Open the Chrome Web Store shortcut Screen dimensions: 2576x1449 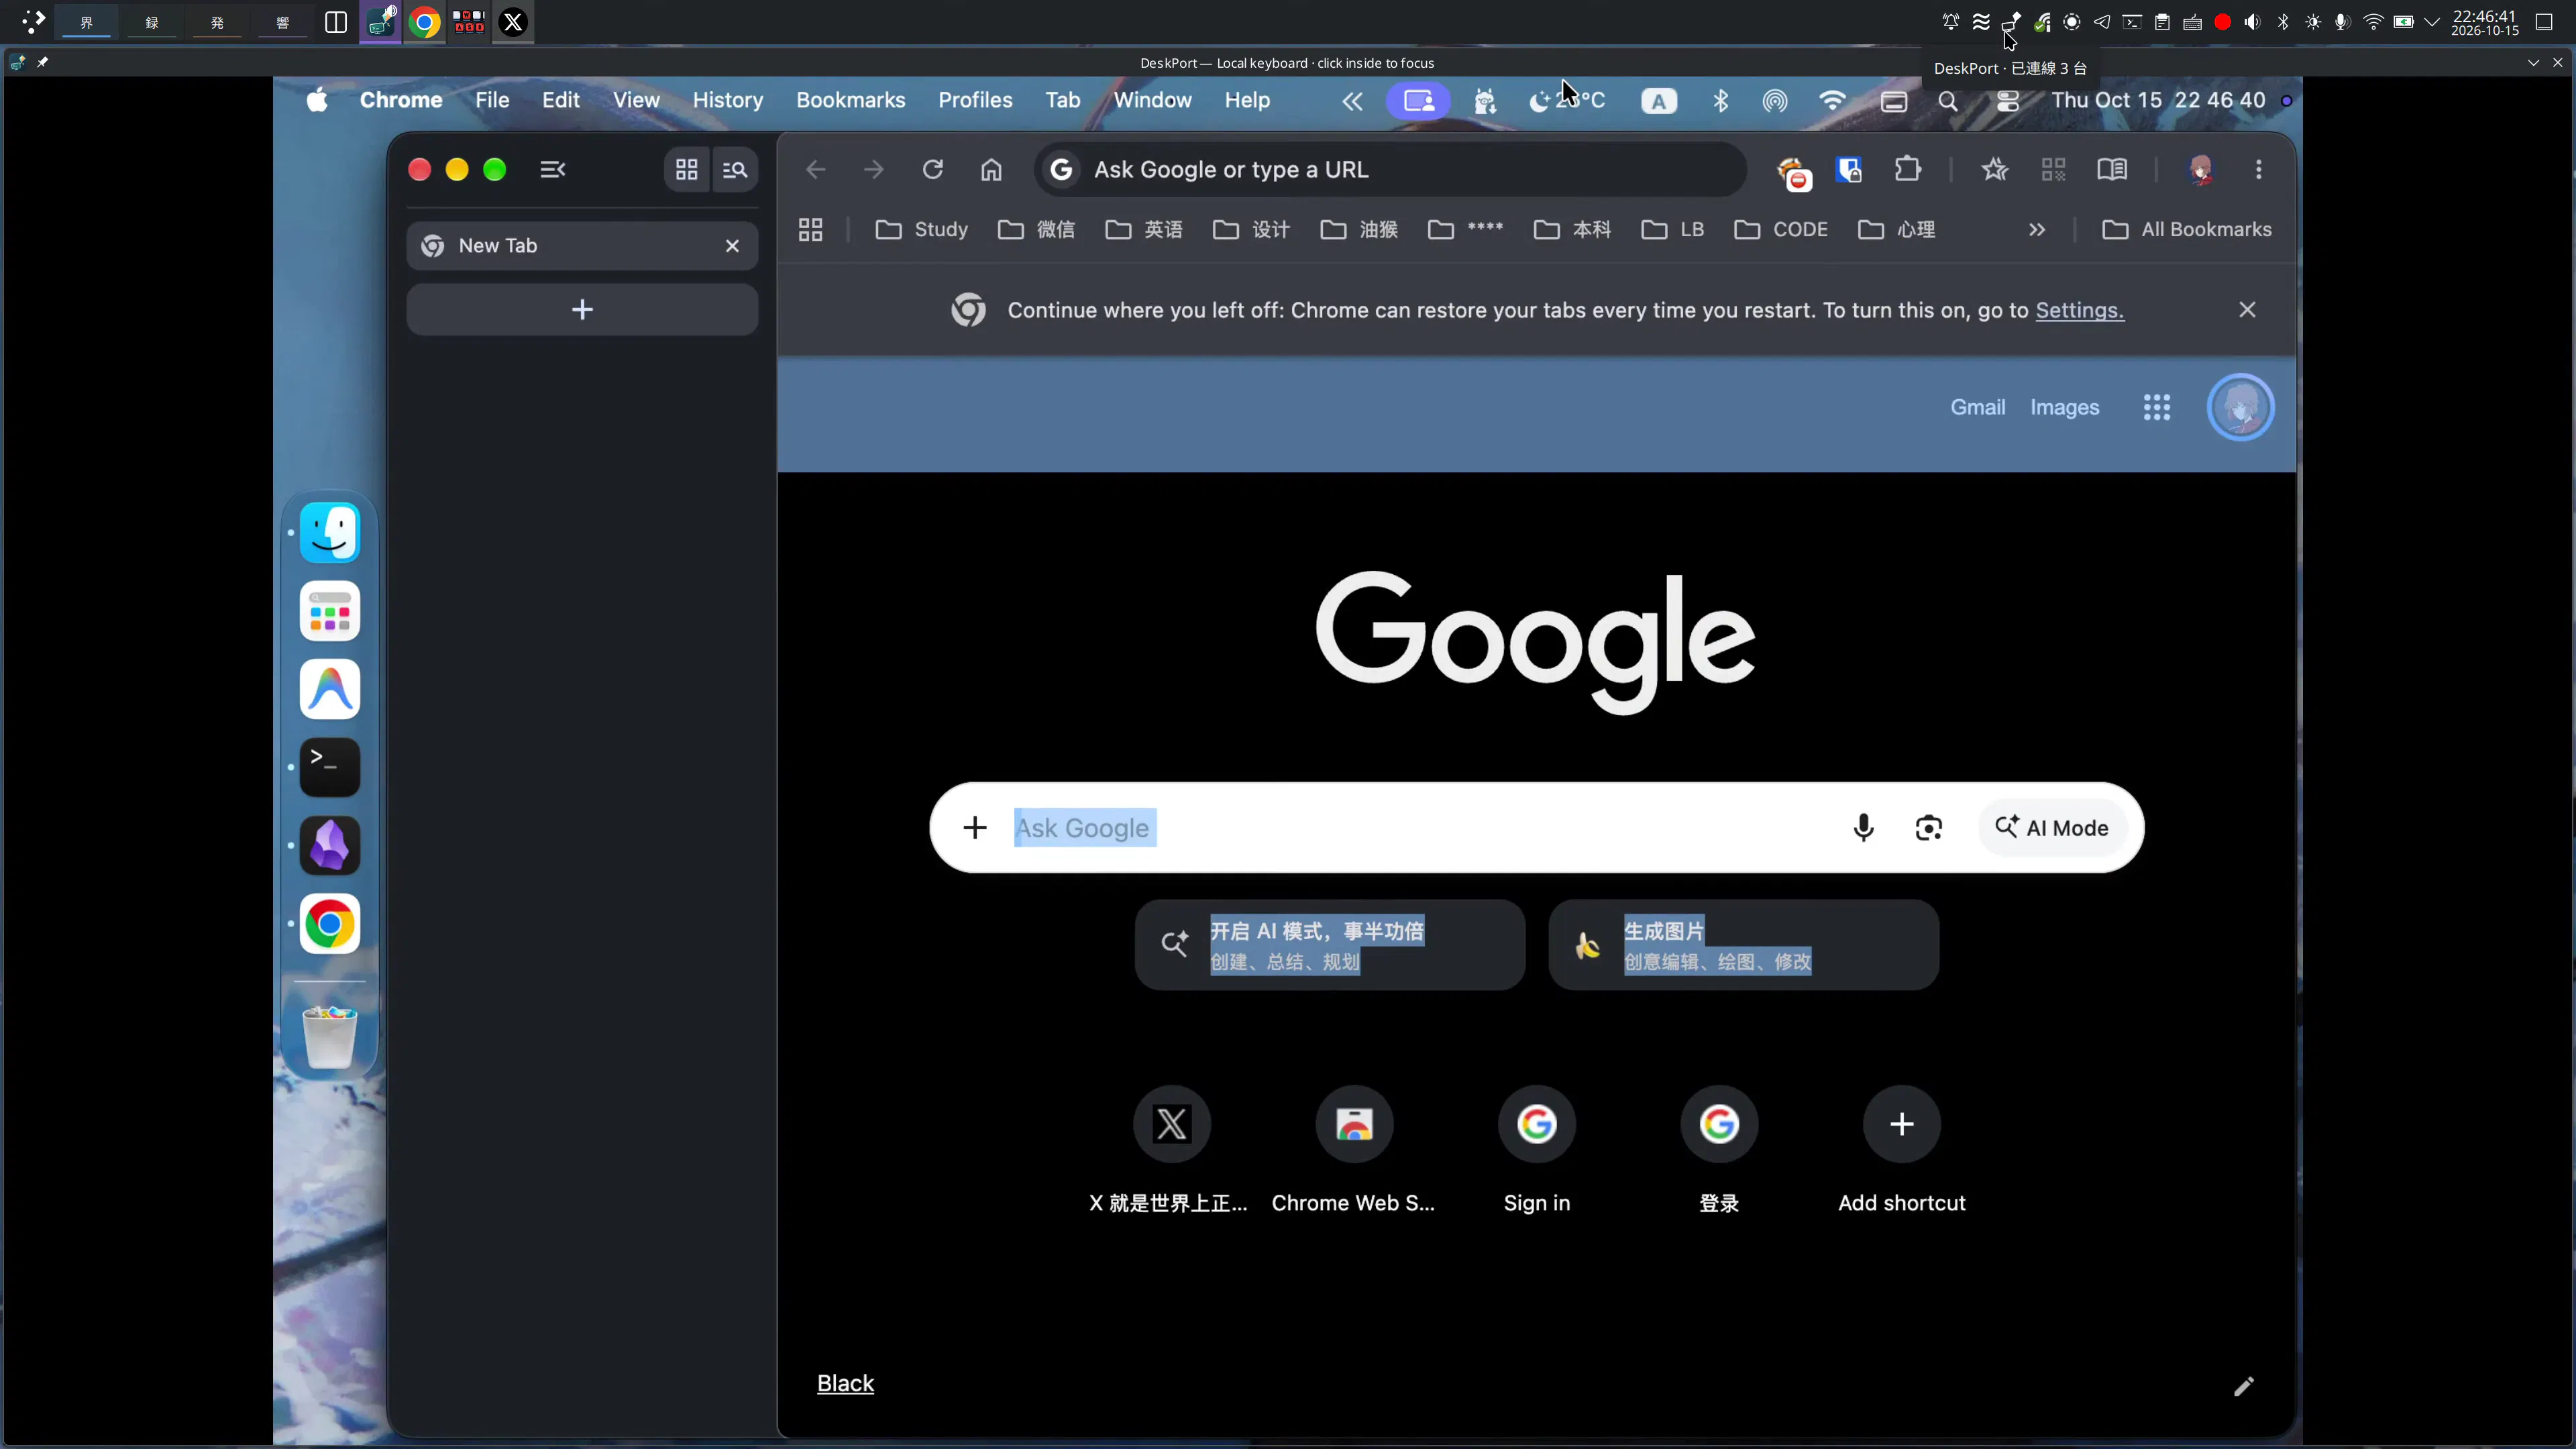click(x=1353, y=1150)
